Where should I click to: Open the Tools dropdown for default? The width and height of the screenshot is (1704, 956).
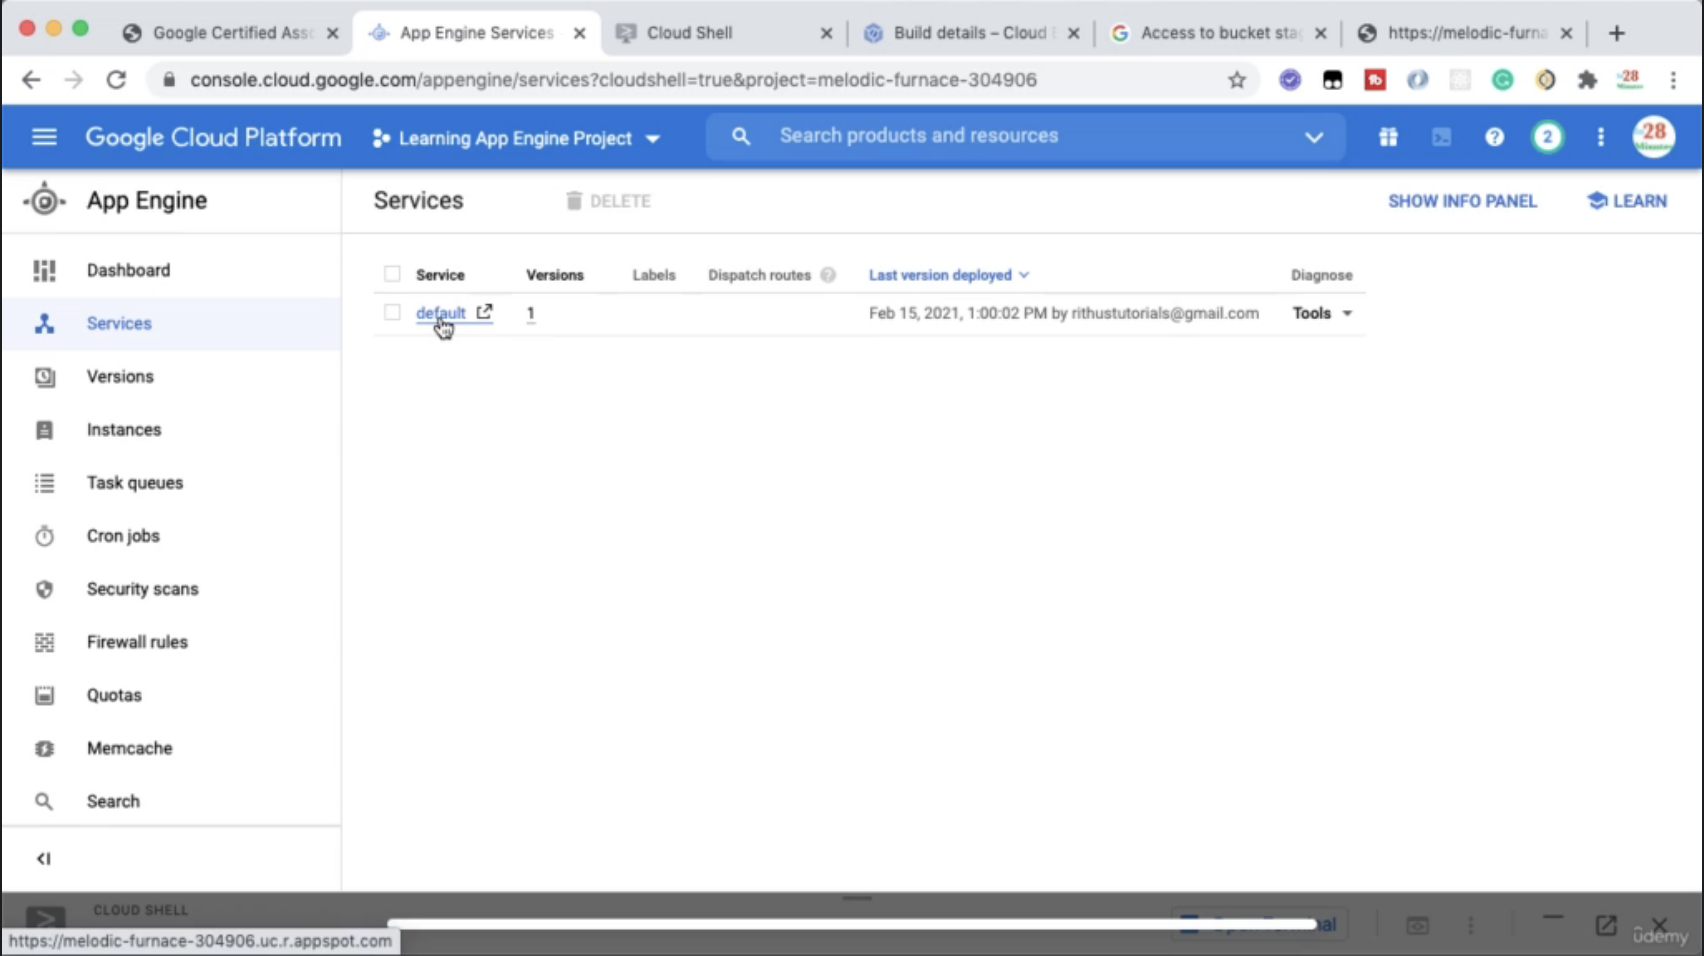coord(1322,313)
